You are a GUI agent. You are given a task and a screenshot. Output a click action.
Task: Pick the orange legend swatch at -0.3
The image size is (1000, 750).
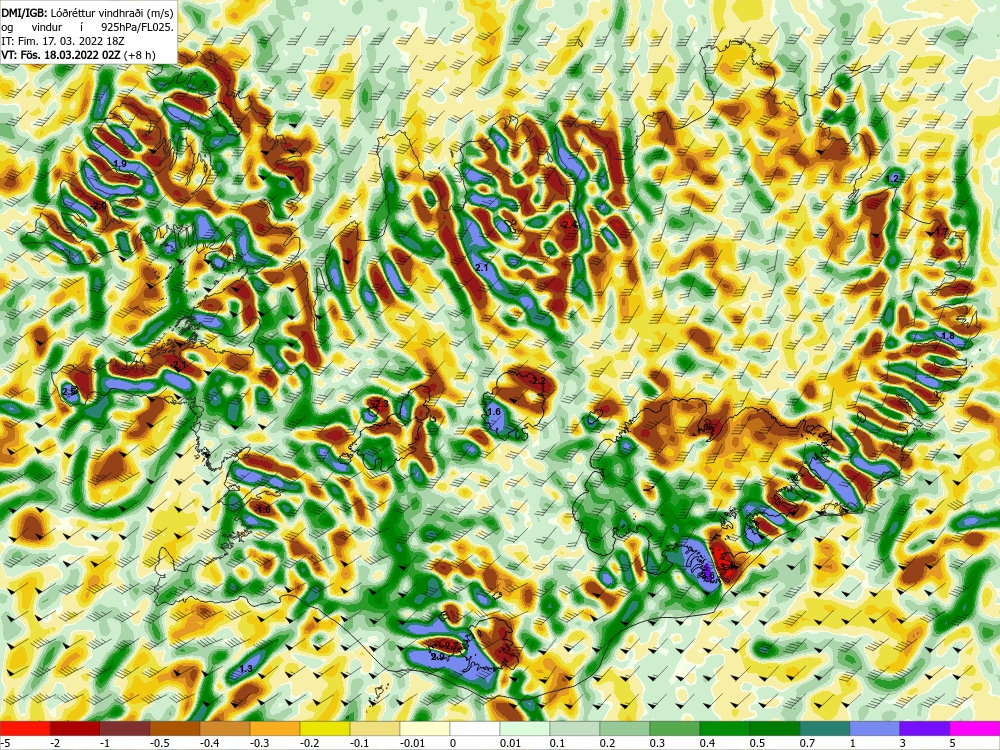click(x=275, y=728)
